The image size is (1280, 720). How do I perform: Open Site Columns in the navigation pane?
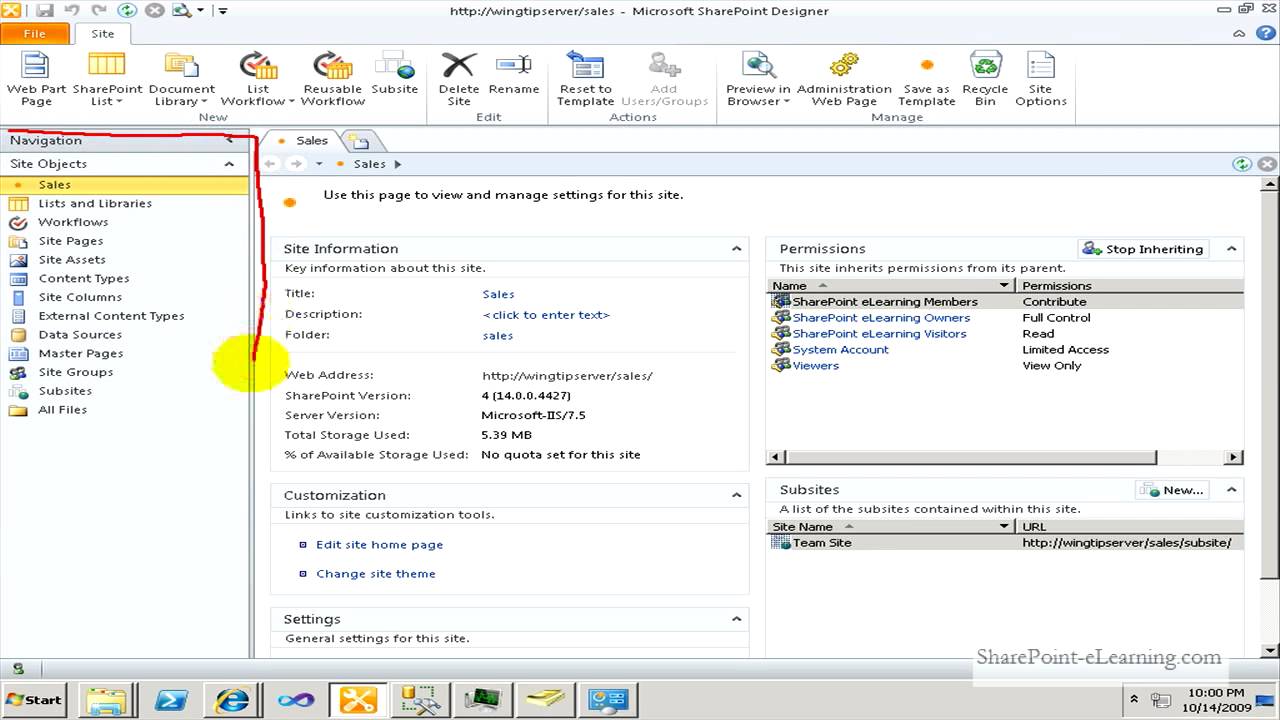80,297
